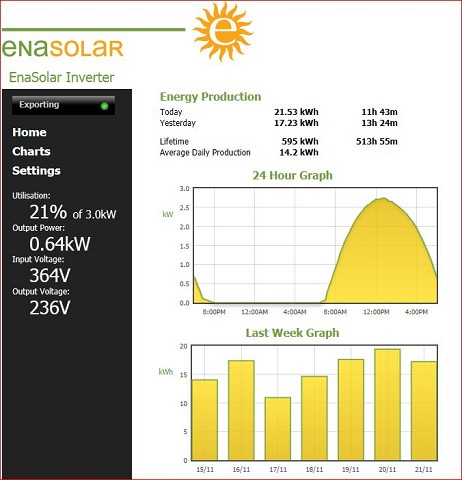Click the 16/11 bar in weekly graph
Screen dimensions: 462x480
241,410
